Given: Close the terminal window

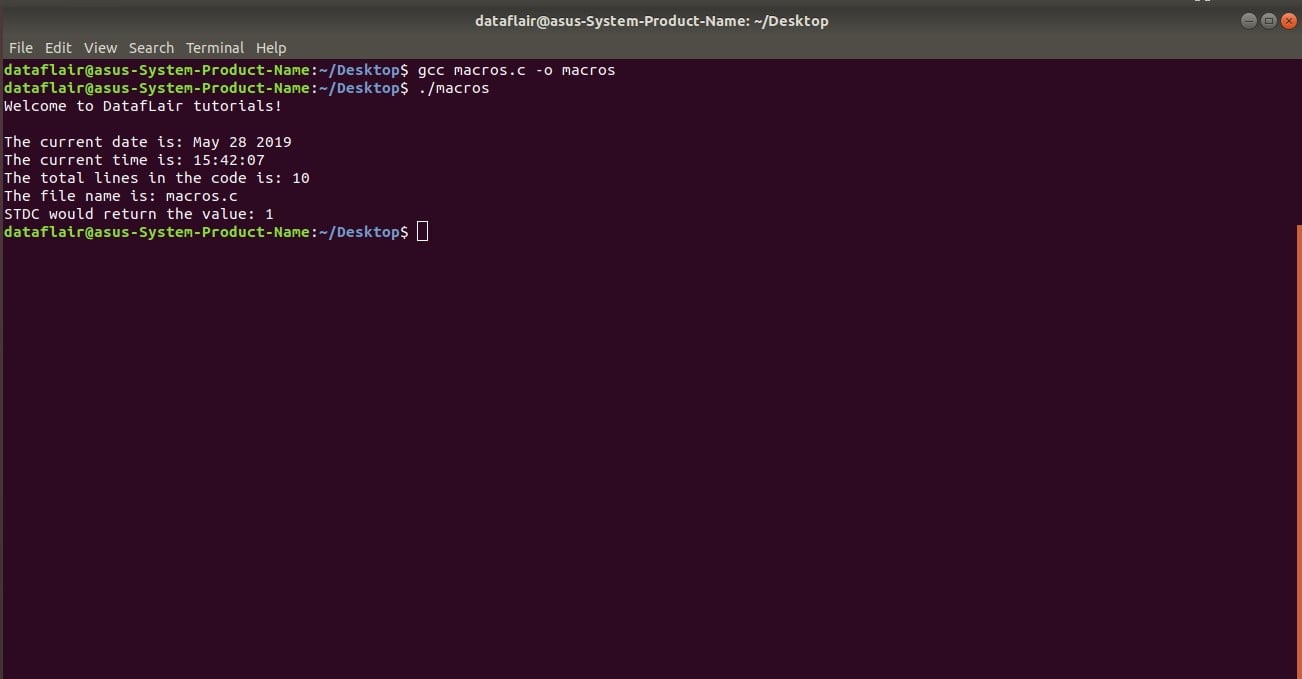Looking at the screenshot, I should click(1290, 19).
